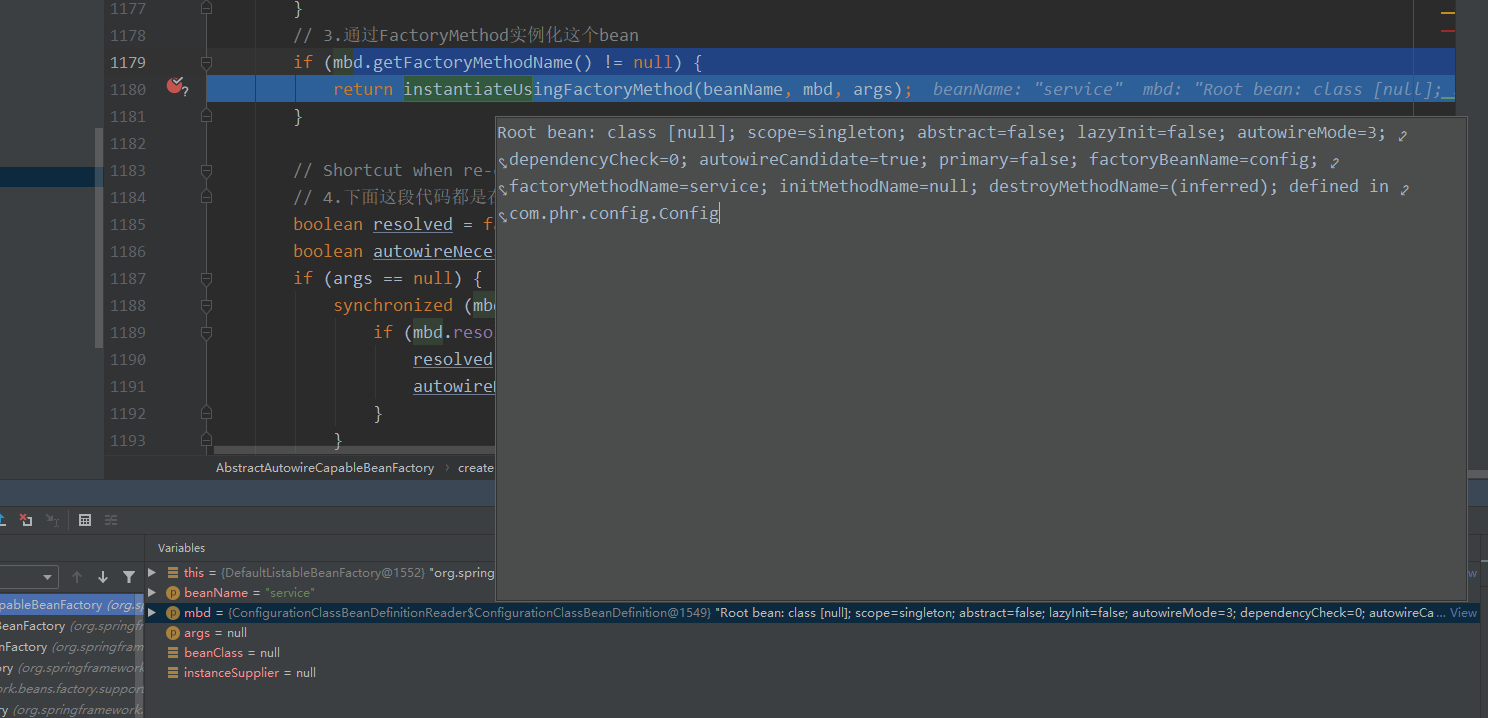Toggle fold marker at line 1181
Image resolution: width=1488 pixels, height=718 pixels.
[x=206, y=116]
